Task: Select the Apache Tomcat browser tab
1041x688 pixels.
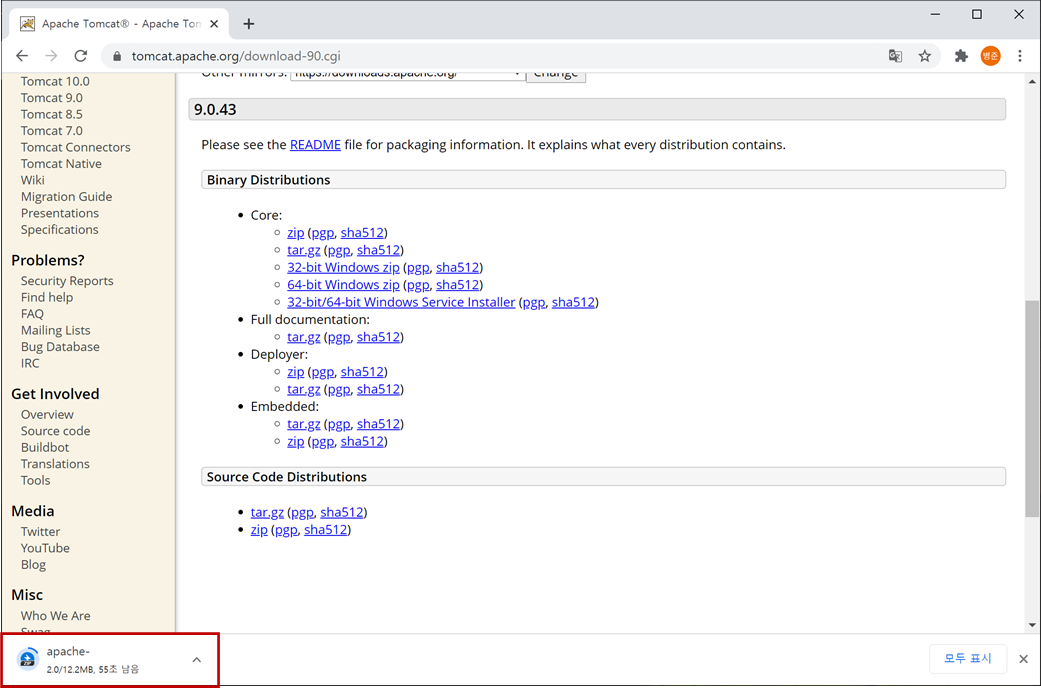Action: 117,24
